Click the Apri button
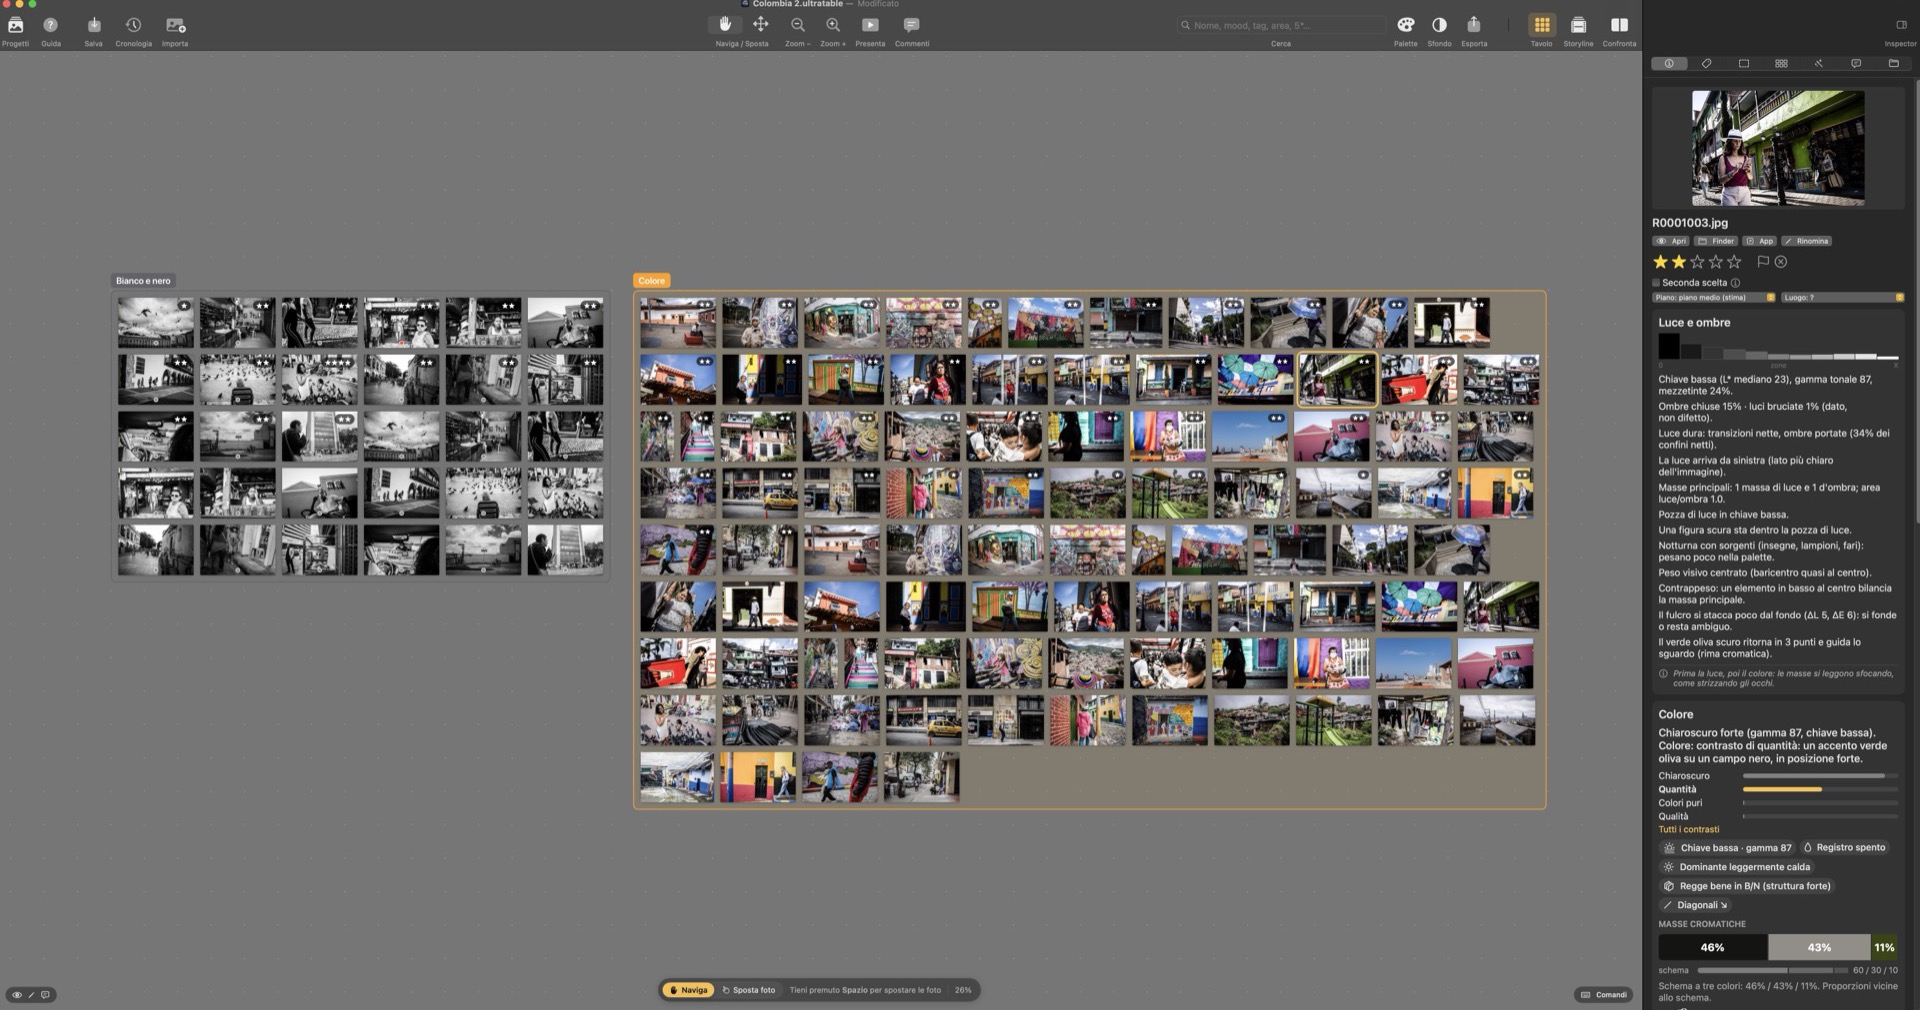 coord(1671,241)
